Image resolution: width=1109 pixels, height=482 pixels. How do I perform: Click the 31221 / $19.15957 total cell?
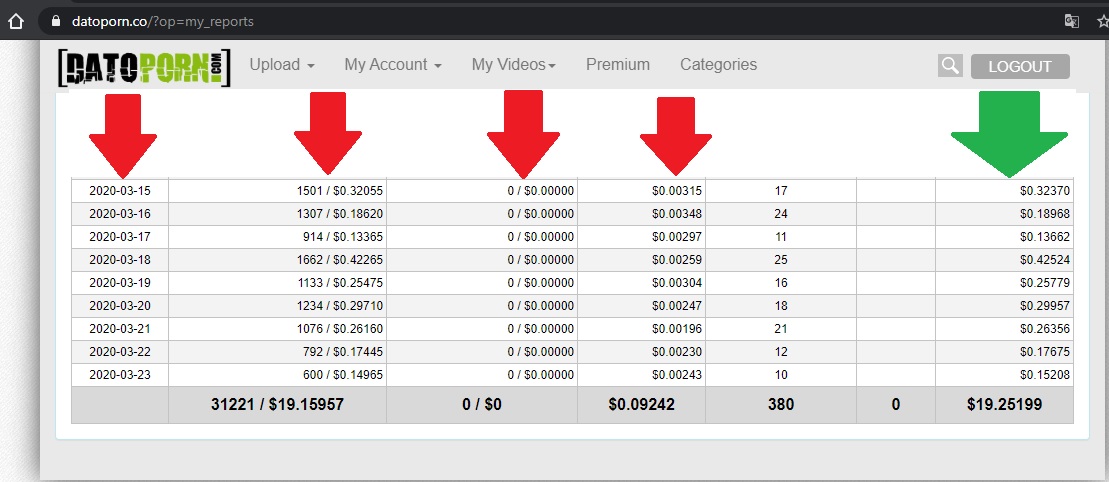[277, 405]
